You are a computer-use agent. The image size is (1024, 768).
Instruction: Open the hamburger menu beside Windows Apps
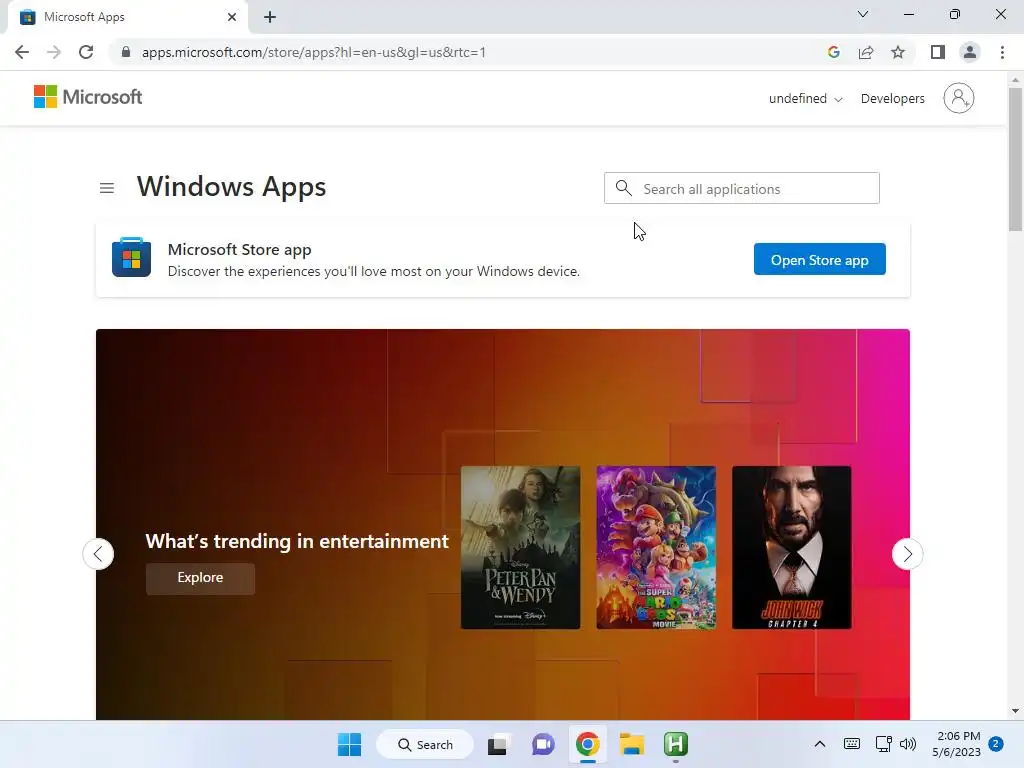tap(106, 188)
